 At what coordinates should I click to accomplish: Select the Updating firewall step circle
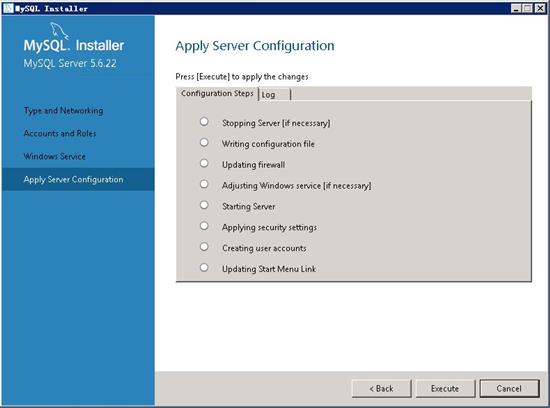click(x=204, y=163)
